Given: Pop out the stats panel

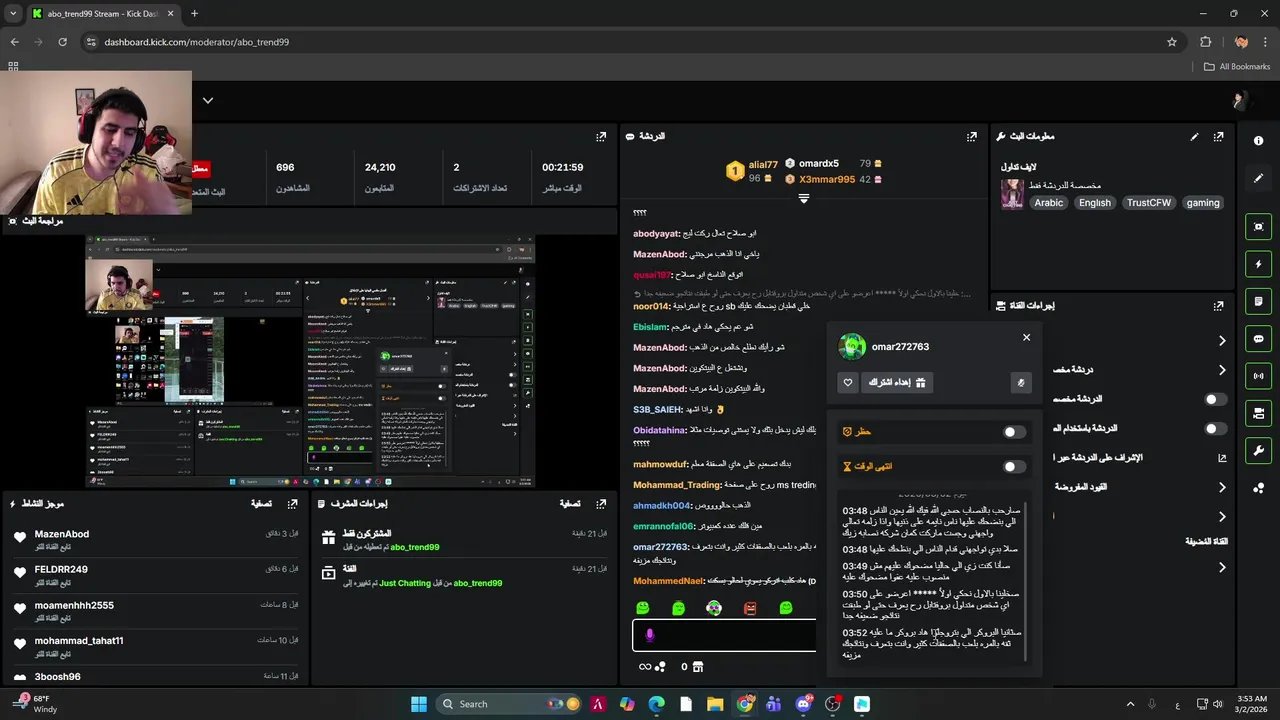Looking at the screenshot, I should pyautogui.click(x=601, y=136).
